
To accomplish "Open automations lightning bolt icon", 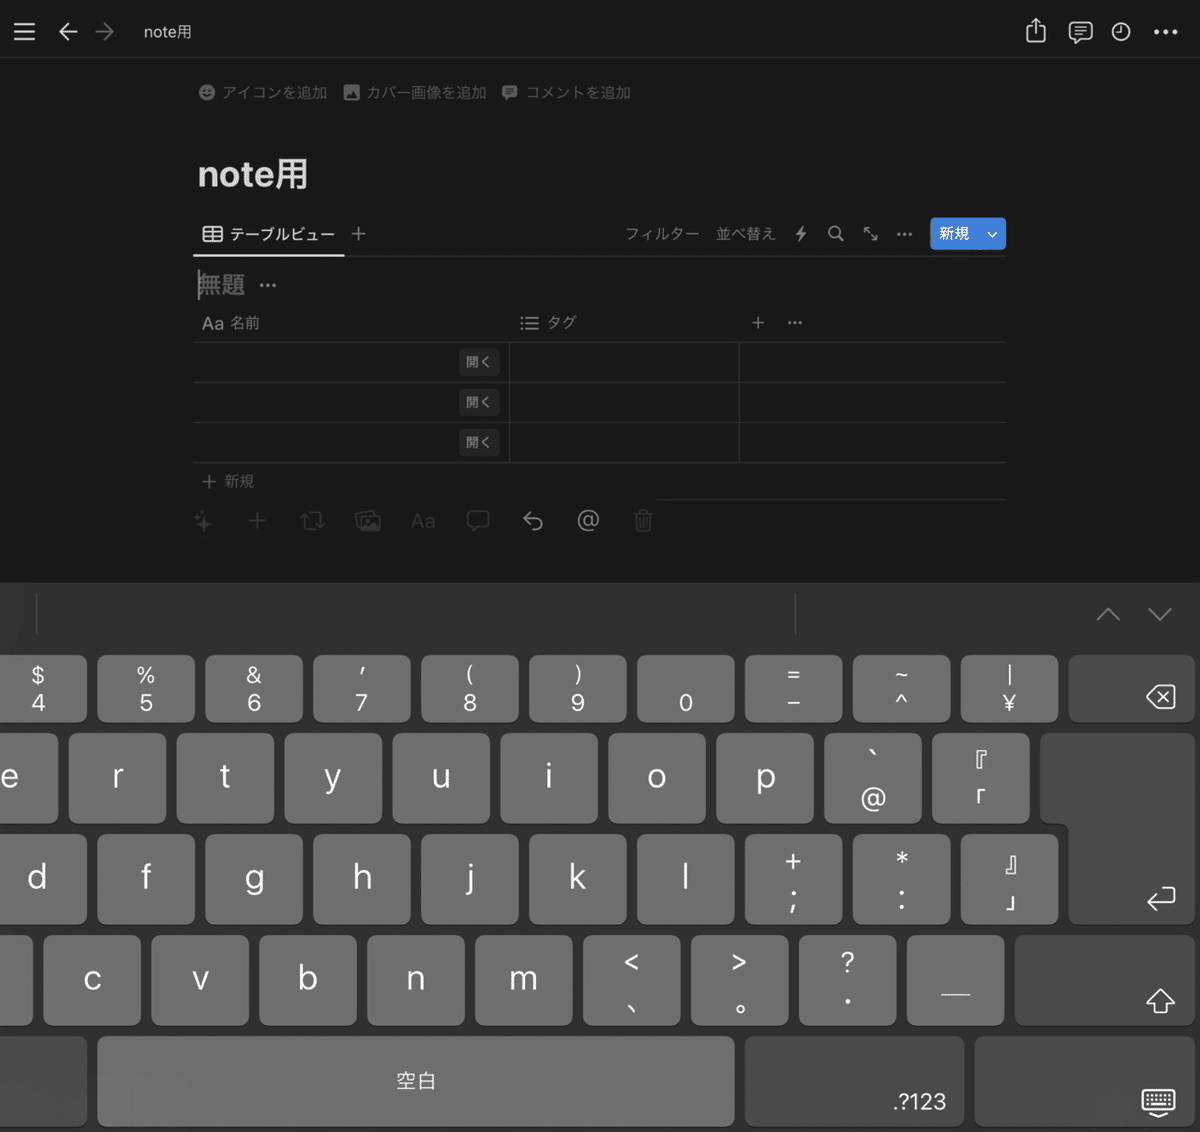I will tap(801, 234).
